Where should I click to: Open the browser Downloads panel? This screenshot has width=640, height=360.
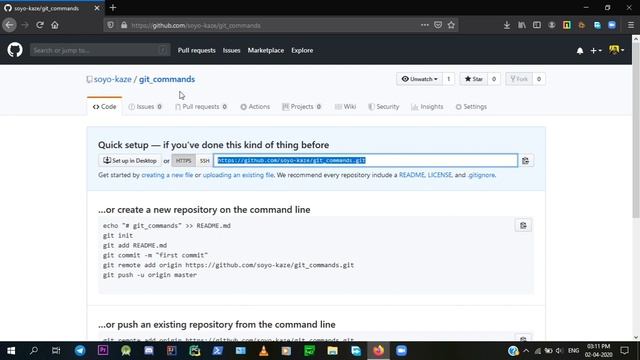pyautogui.click(x=507, y=25)
